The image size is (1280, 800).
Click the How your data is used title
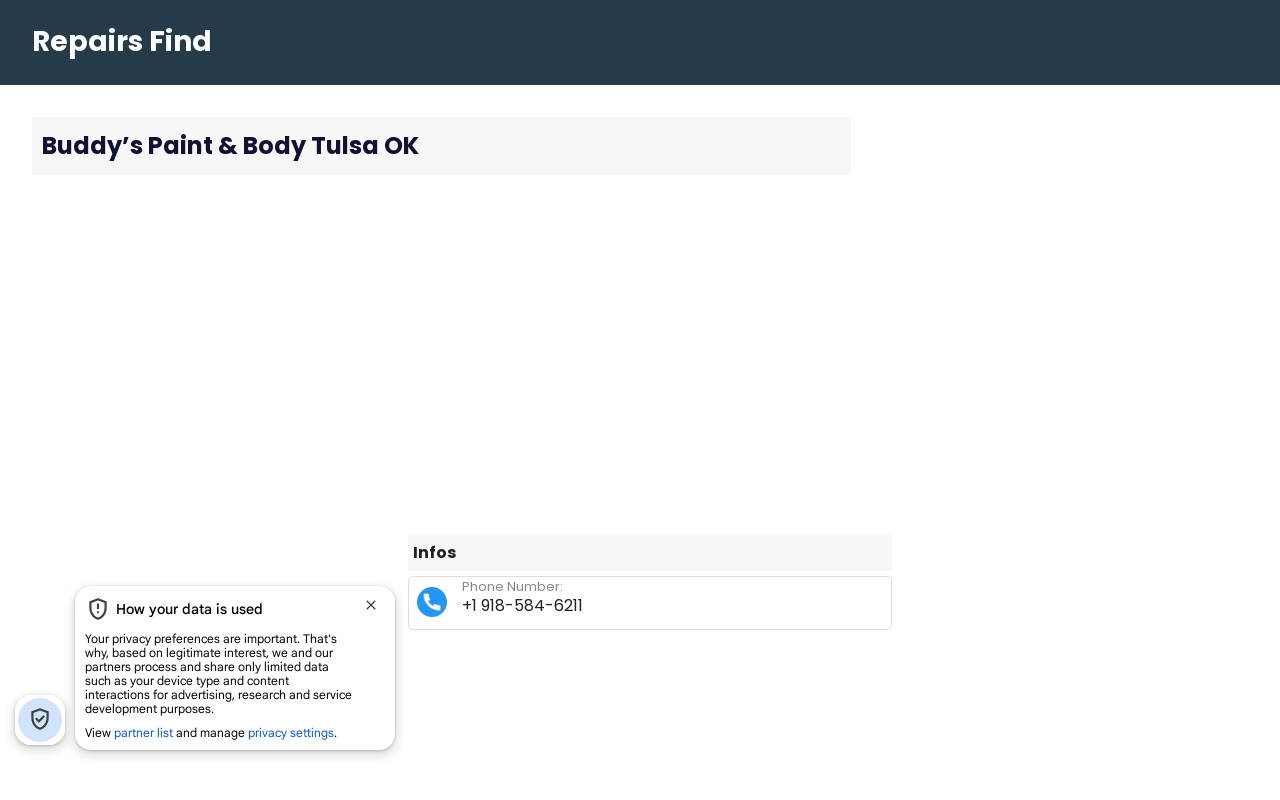coord(189,609)
